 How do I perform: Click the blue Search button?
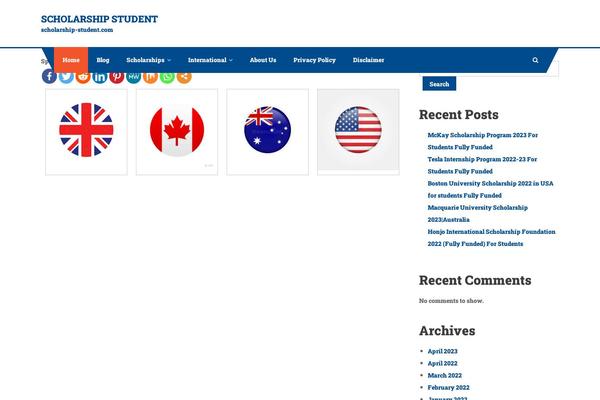[439, 84]
